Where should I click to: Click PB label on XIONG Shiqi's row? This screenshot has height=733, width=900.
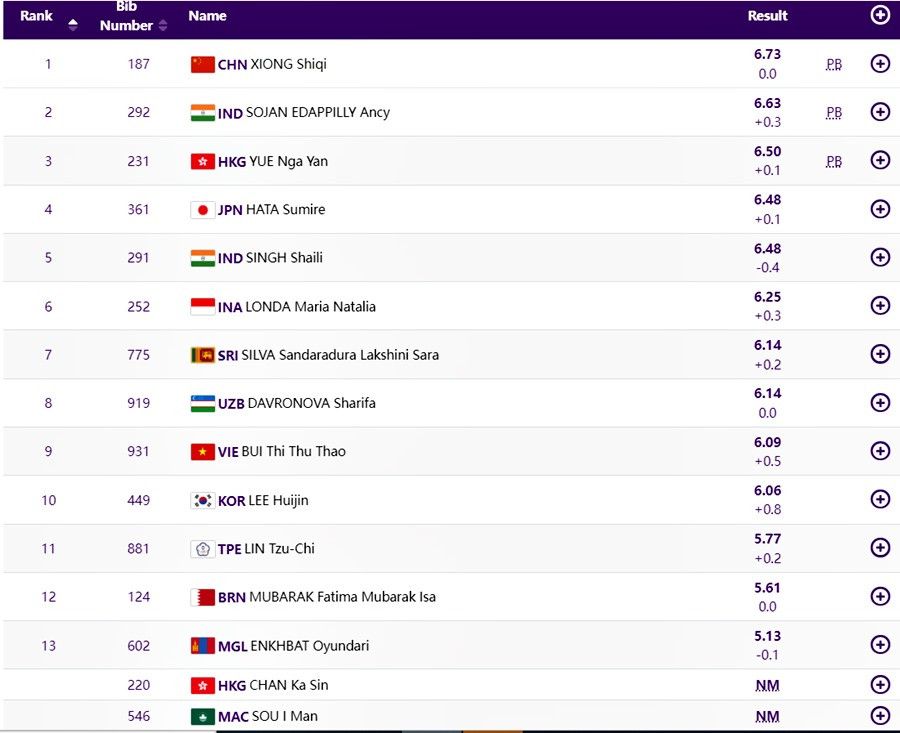pos(834,64)
